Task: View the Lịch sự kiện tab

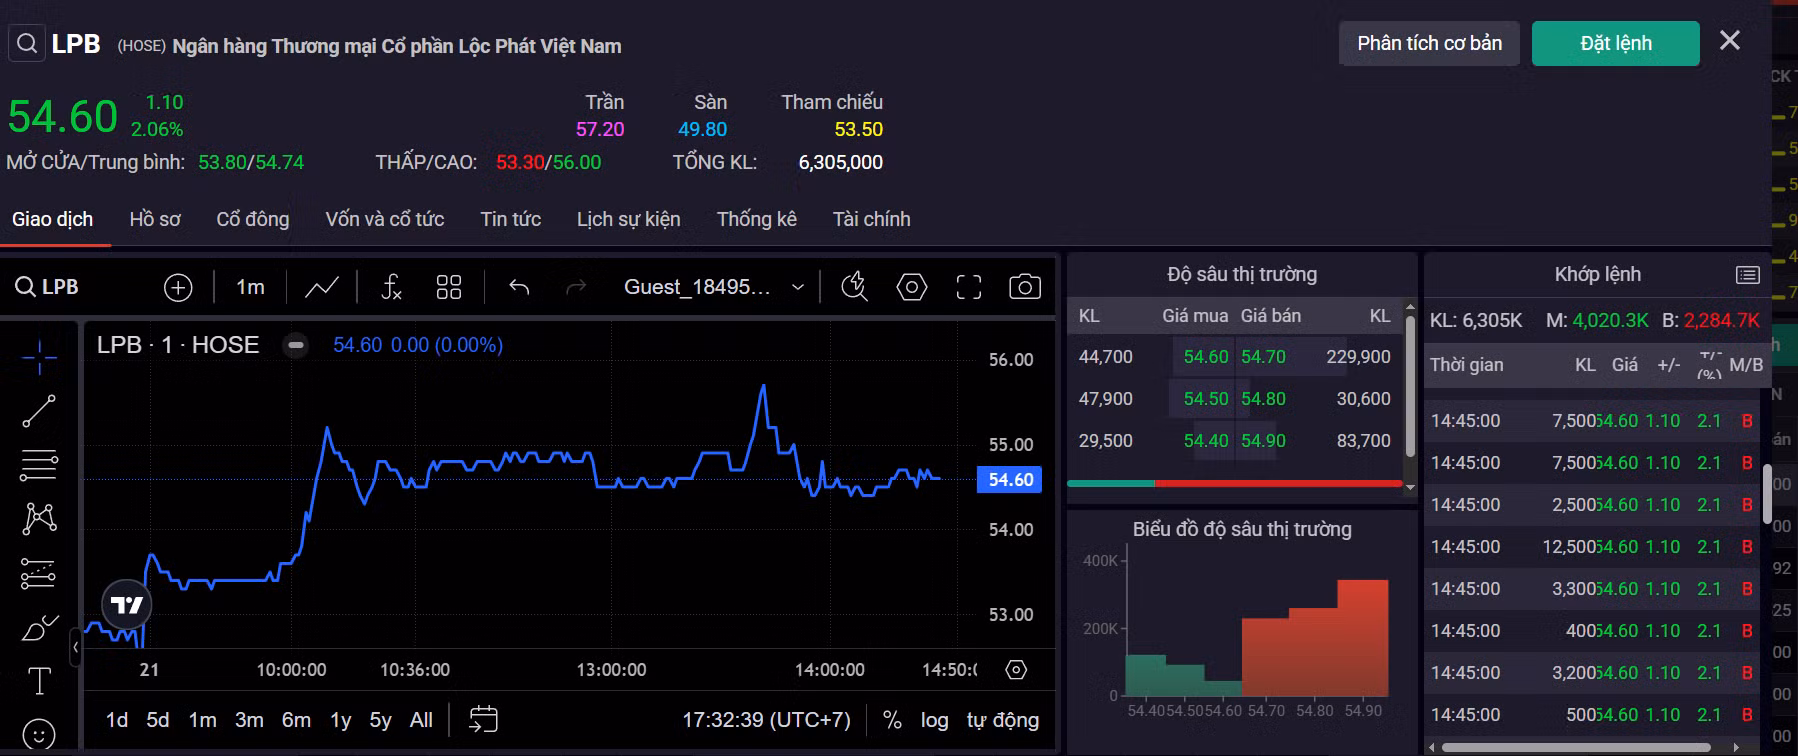Action: pyautogui.click(x=628, y=220)
